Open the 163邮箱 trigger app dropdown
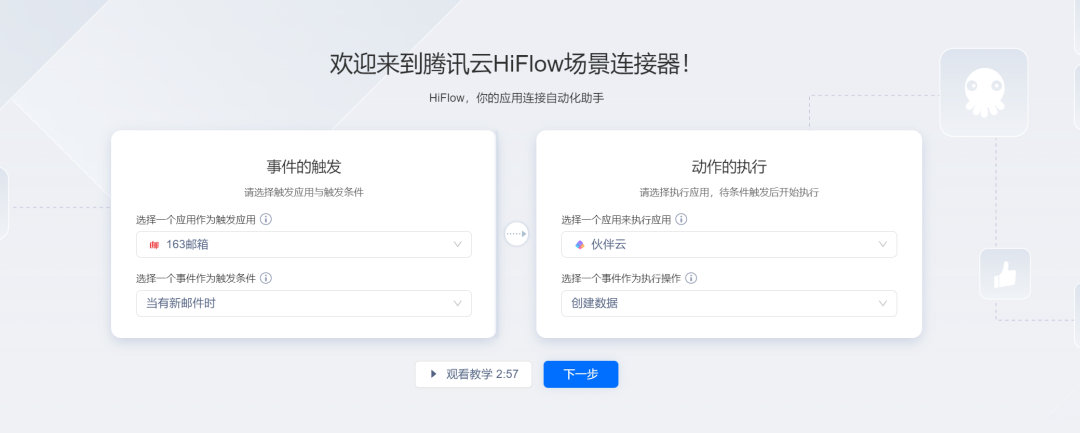The height and width of the screenshot is (433, 1080). pyautogui.click(x=304, y=244)
